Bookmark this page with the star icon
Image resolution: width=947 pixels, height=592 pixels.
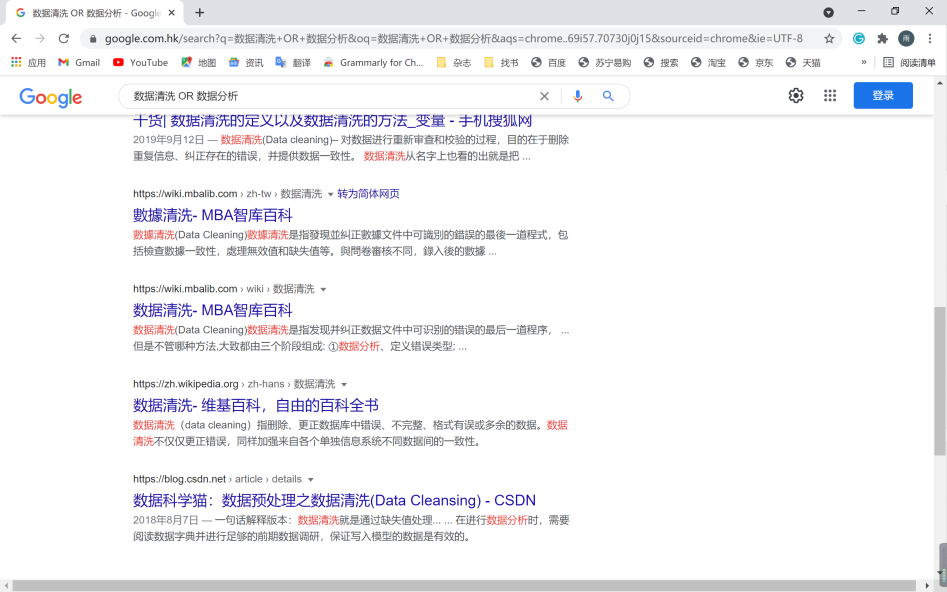coord(829,39)
